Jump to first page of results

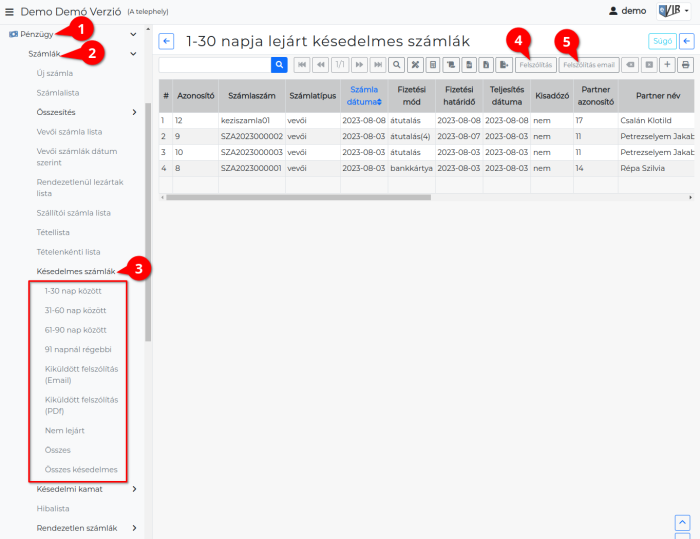301,64
